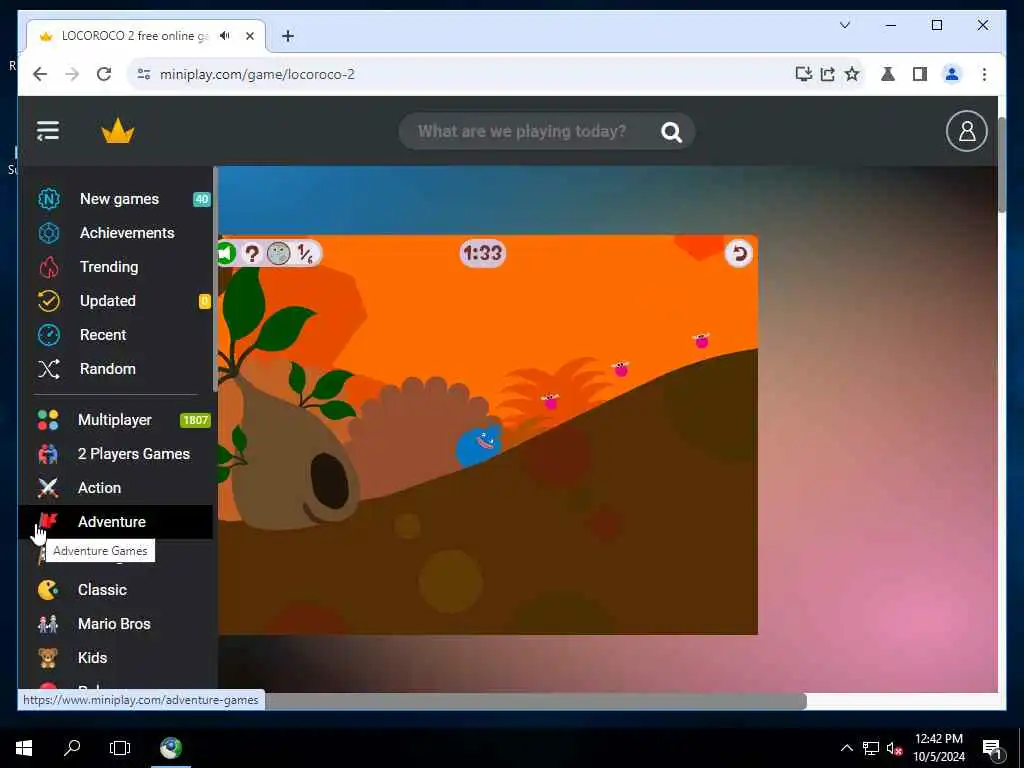Click the Recent clock icon

pyautogui.click(x=49, y=334)
